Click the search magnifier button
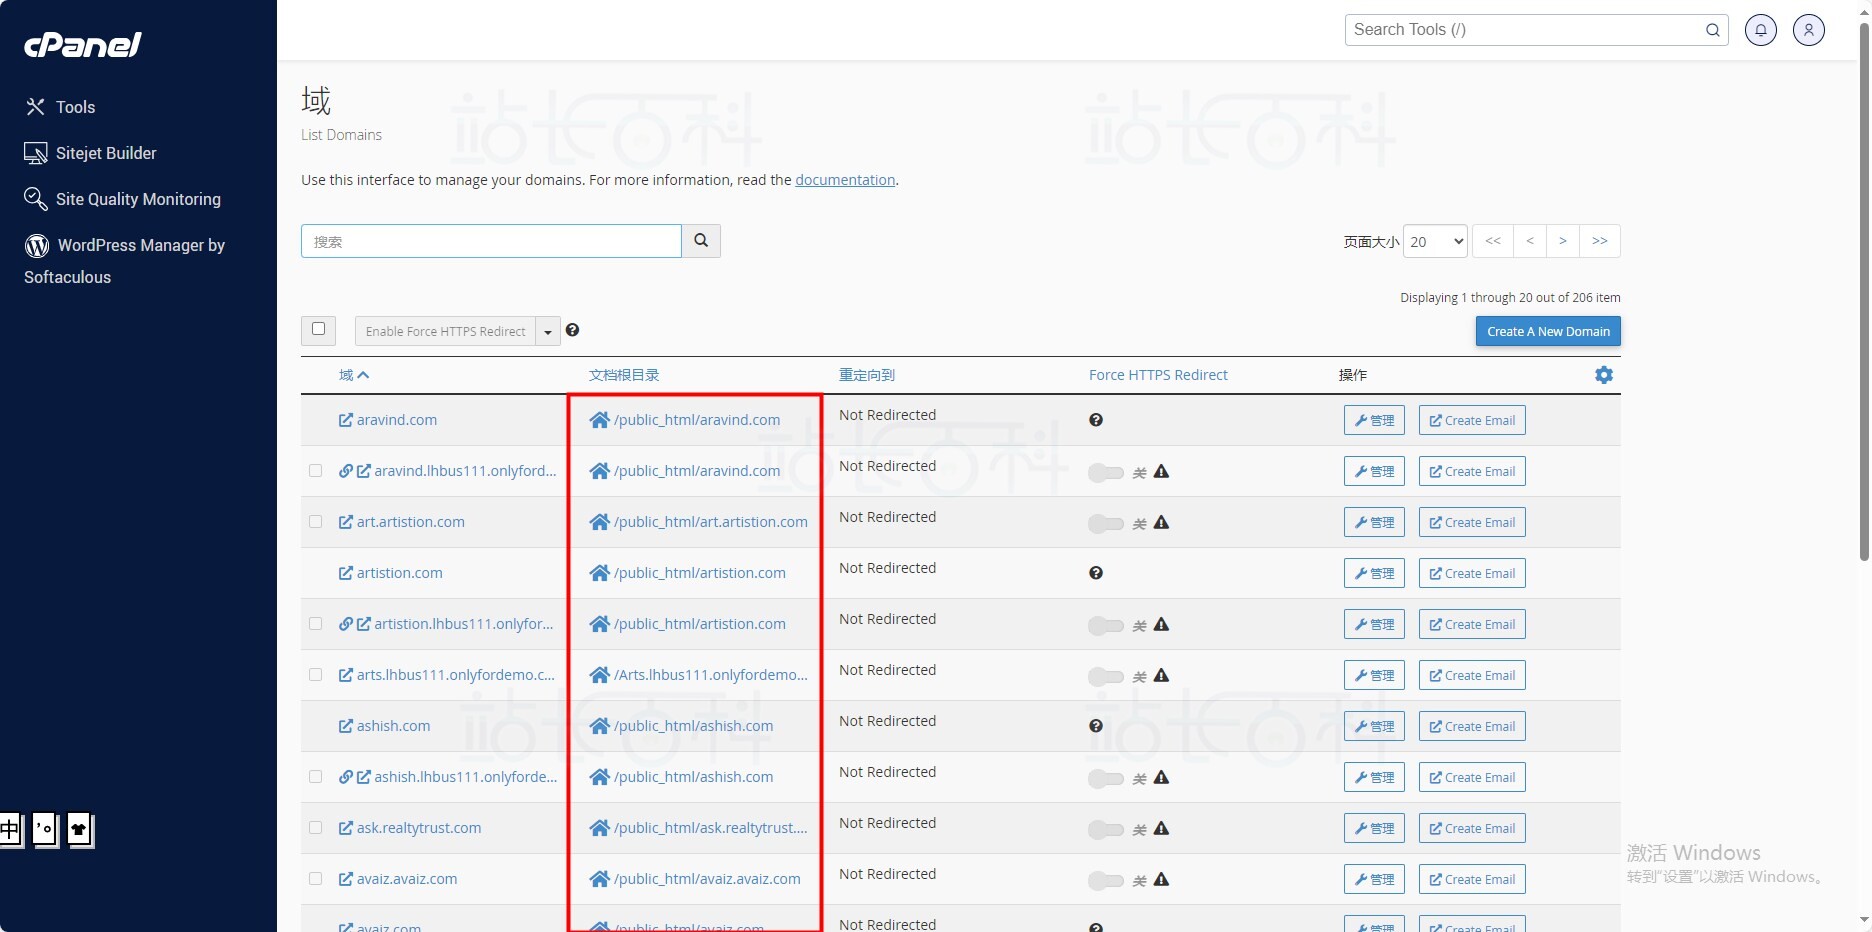This screenshot has width=1872, height=932. (x=701, y=241)
